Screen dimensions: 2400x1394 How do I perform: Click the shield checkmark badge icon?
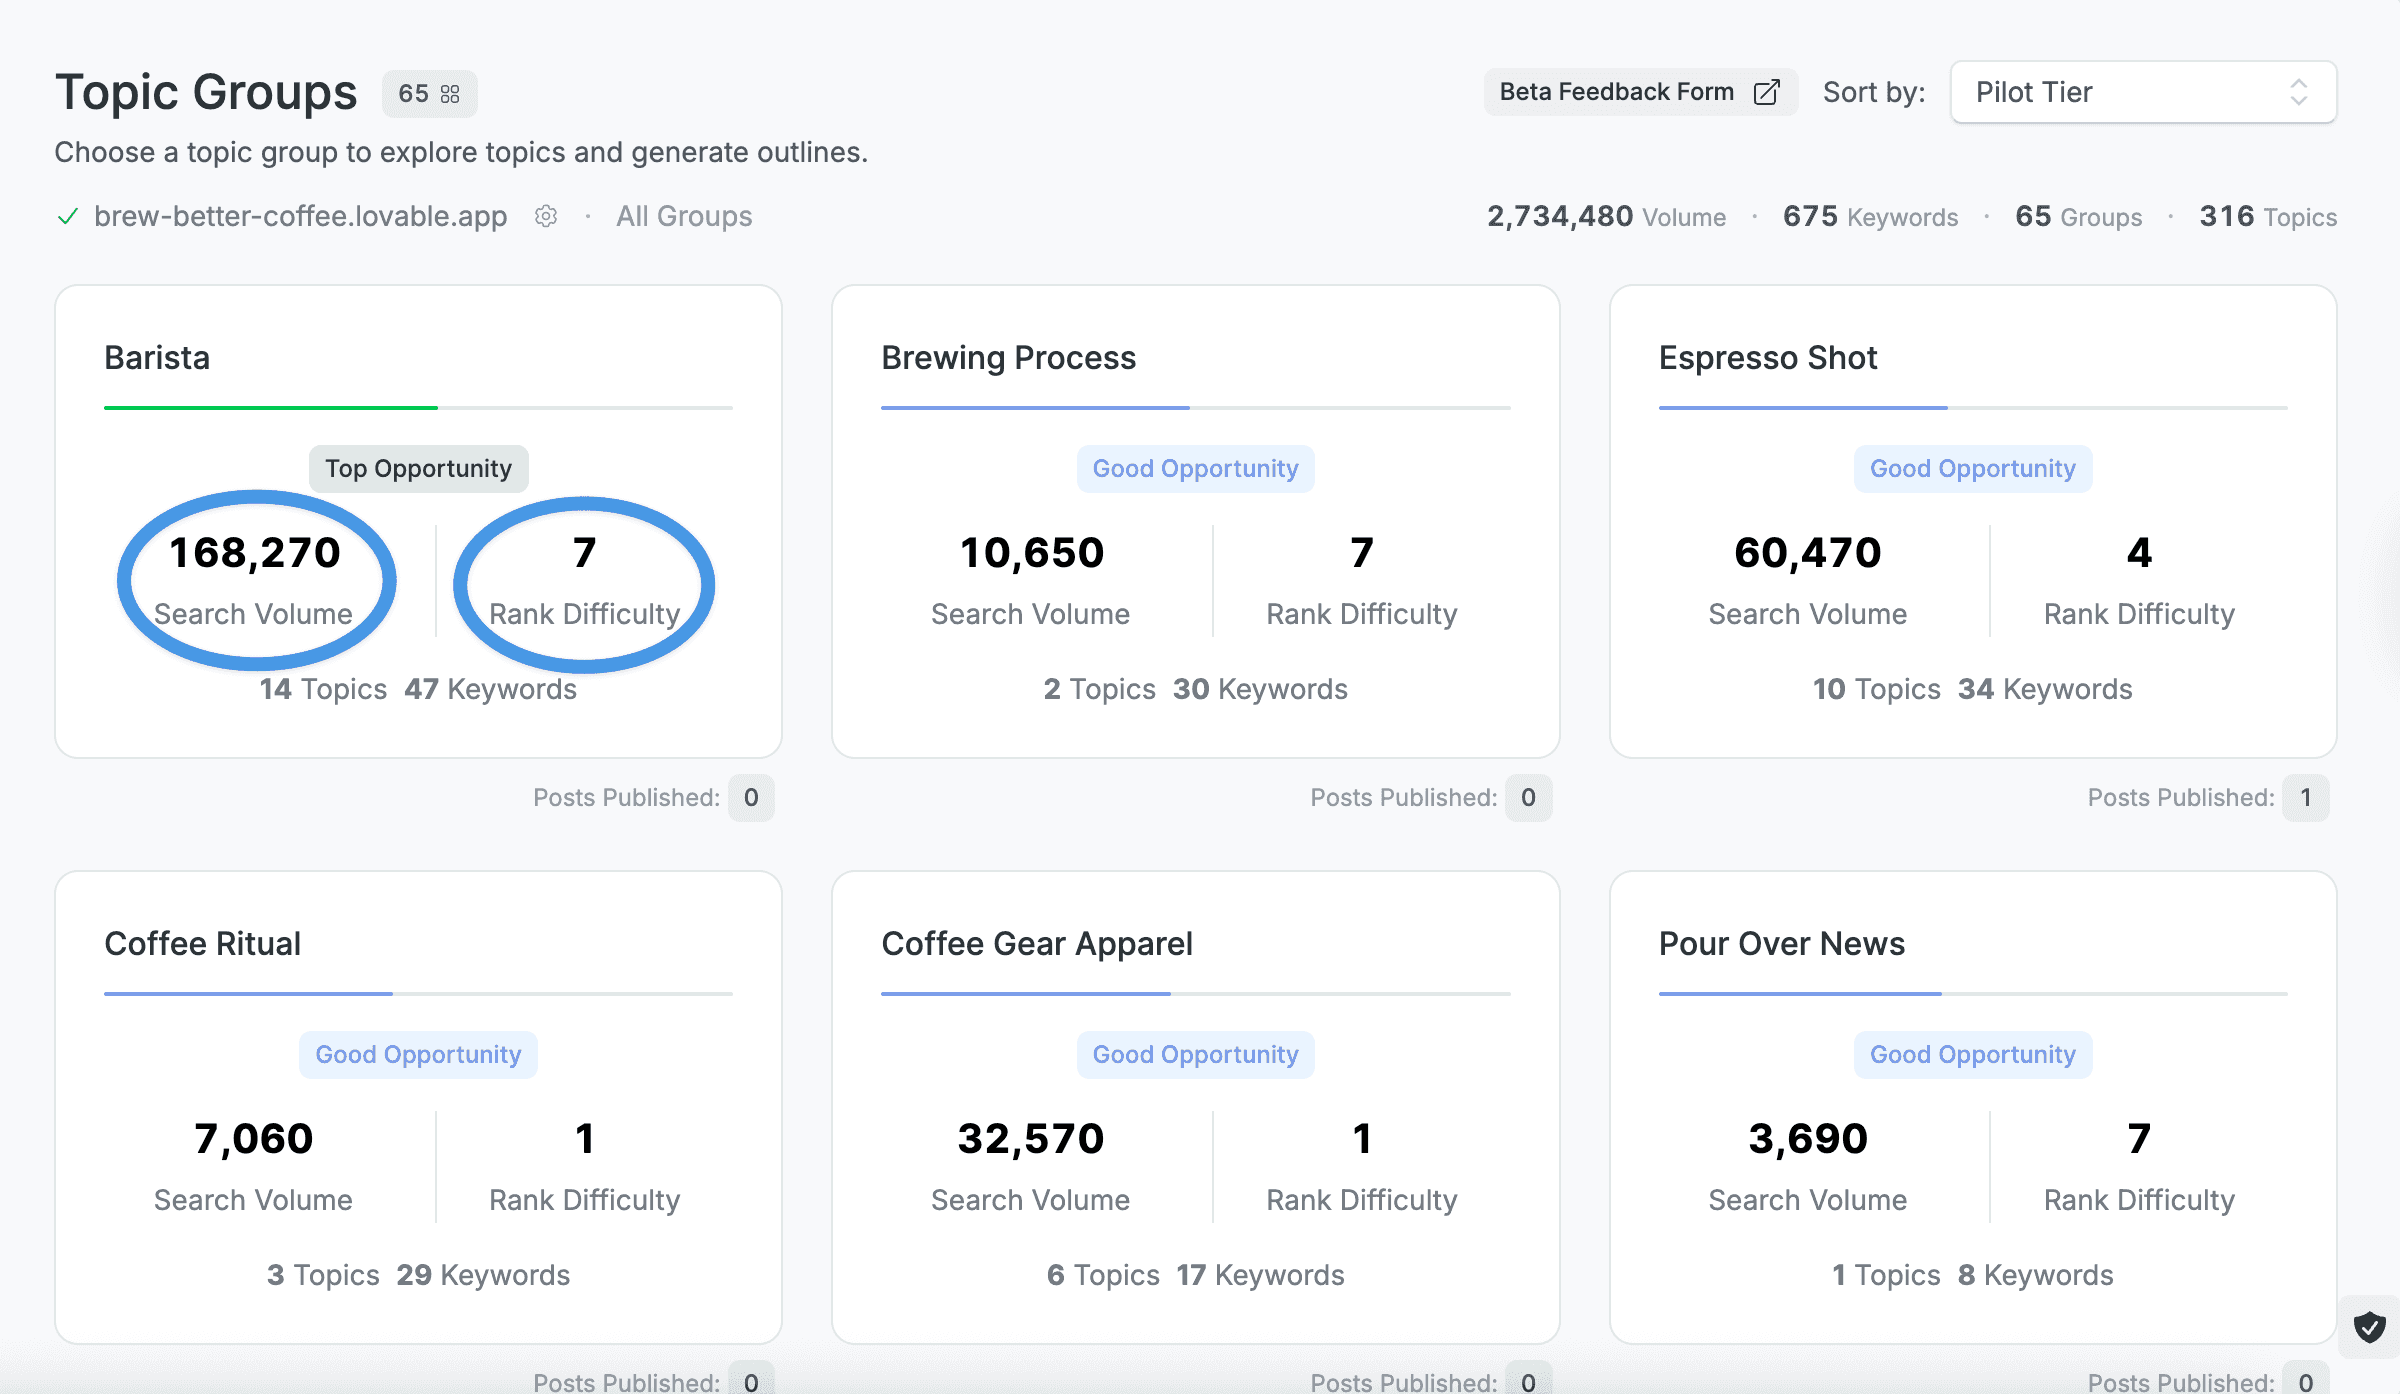pos(2369,1328)
